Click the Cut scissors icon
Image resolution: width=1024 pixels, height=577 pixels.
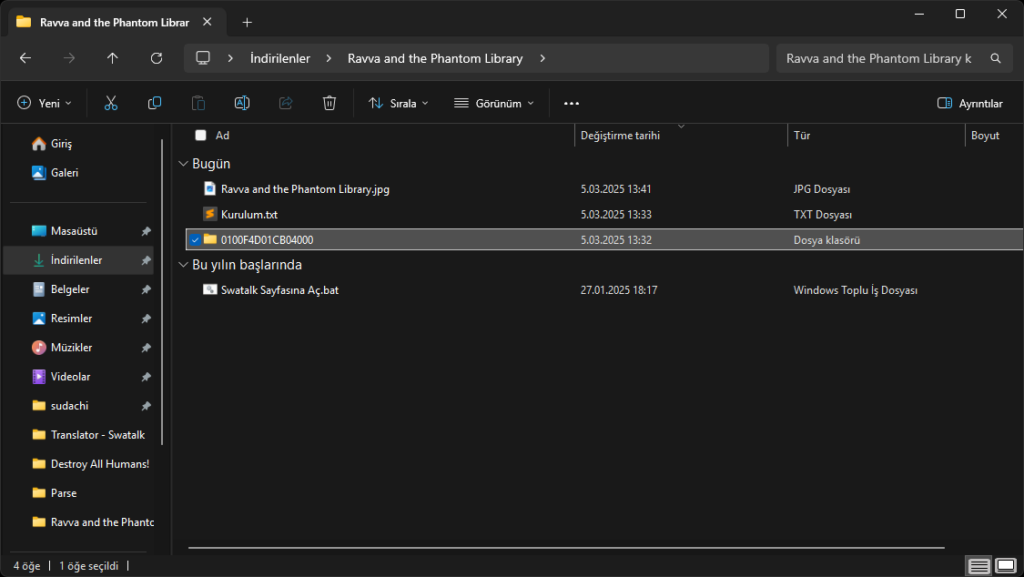(x=111, y=103)
